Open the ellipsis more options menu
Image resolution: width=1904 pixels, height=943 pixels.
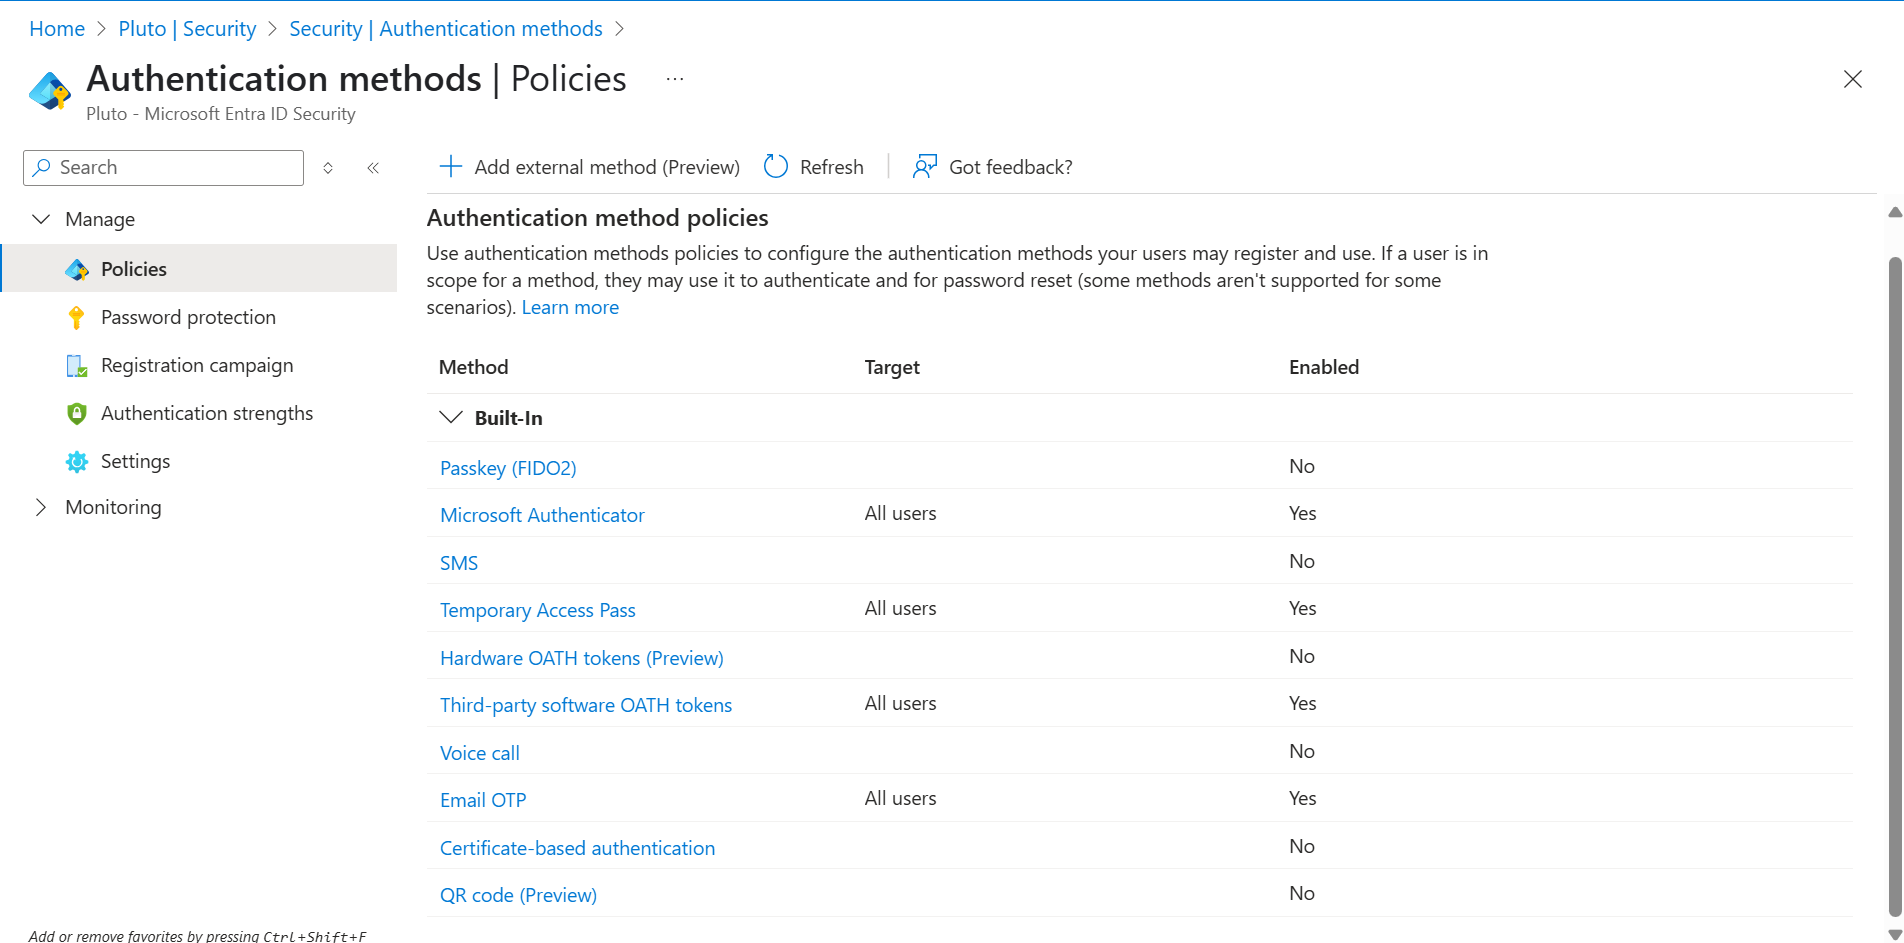click(675, 79)
